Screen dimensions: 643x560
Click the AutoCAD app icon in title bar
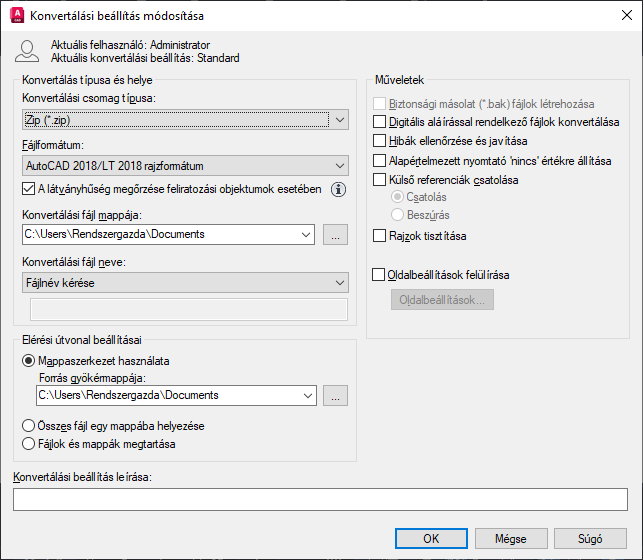coord(17,16)
